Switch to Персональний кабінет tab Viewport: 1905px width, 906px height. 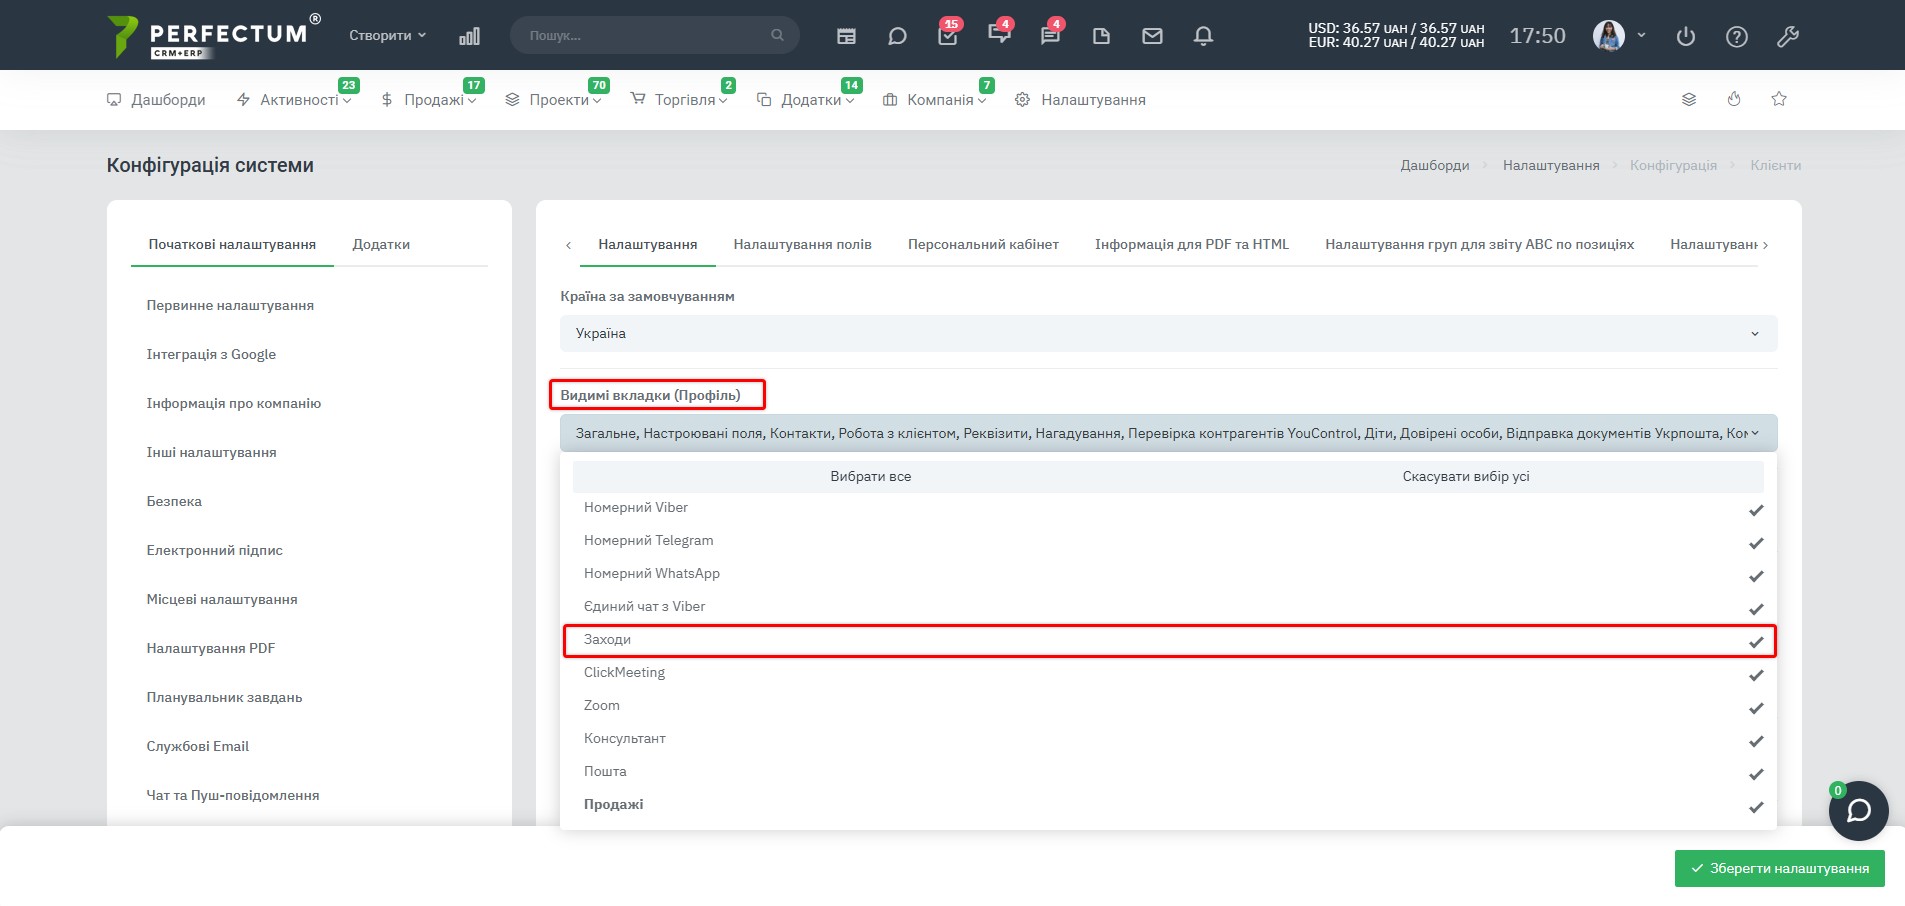pos(983,245)
